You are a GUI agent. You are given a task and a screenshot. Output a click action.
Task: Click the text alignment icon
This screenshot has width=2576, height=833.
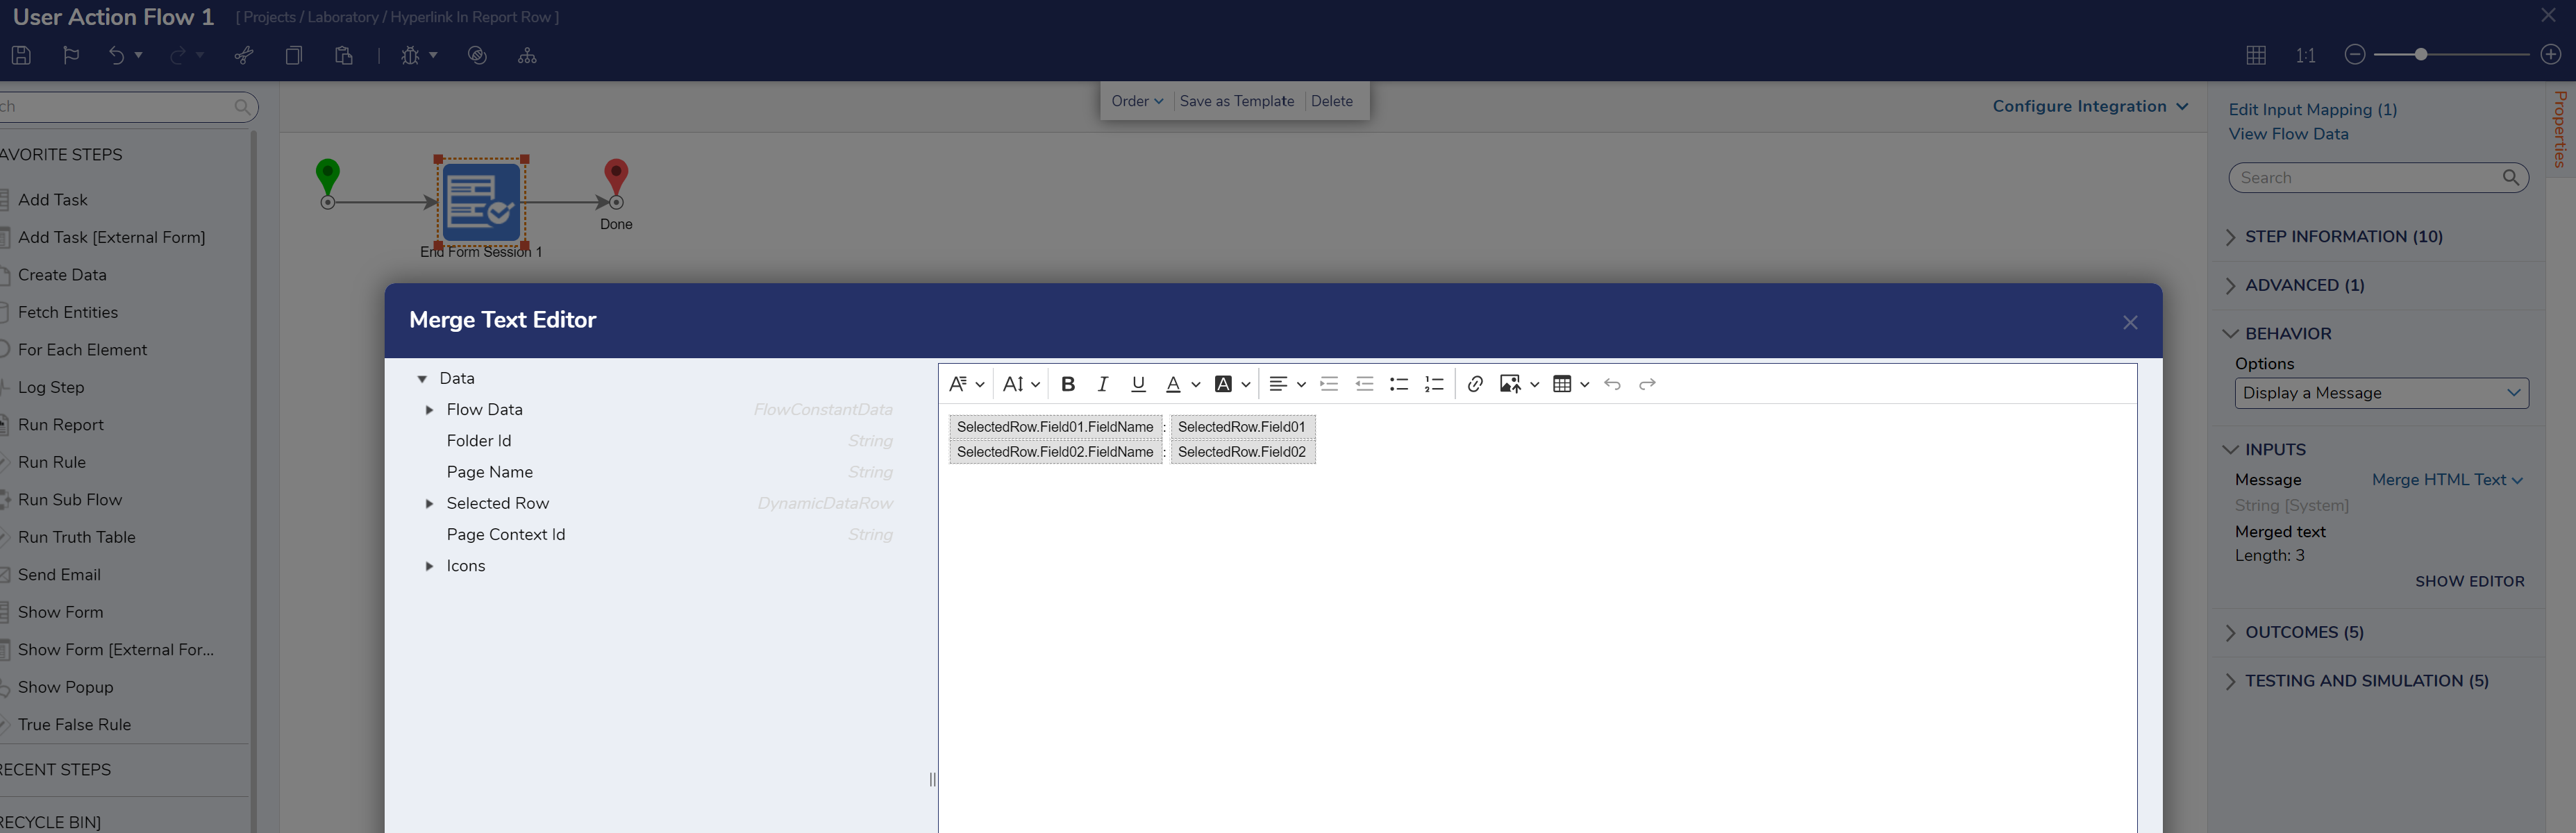point(1278,384)
